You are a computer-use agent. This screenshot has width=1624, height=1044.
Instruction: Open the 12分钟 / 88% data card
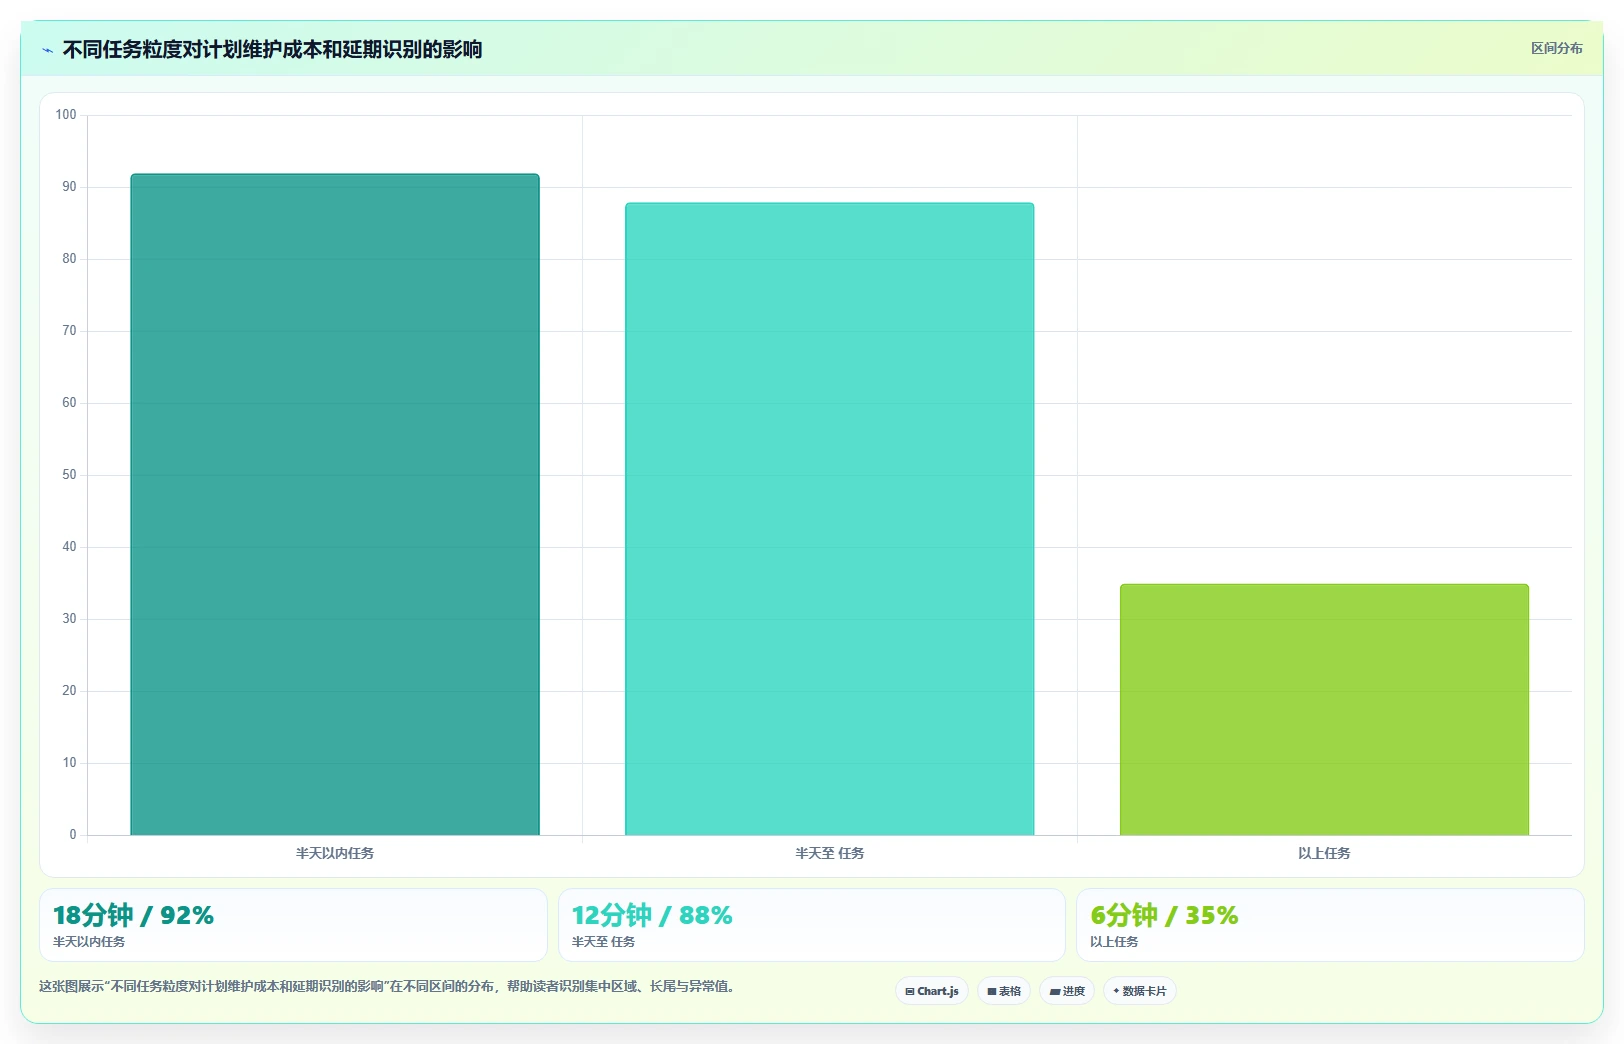tap(812, 925)
